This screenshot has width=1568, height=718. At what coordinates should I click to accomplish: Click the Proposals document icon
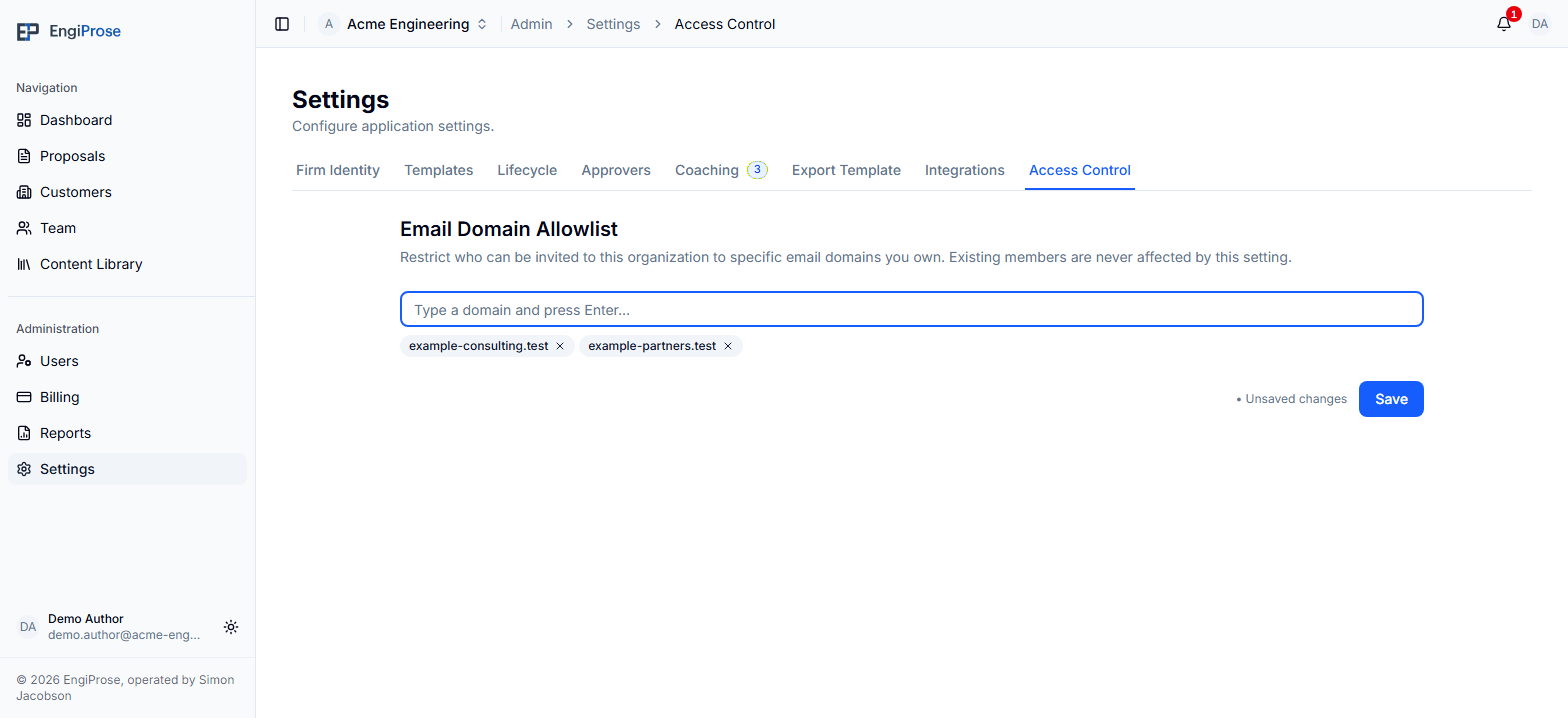pyautogui.click(x=24, y=156)
